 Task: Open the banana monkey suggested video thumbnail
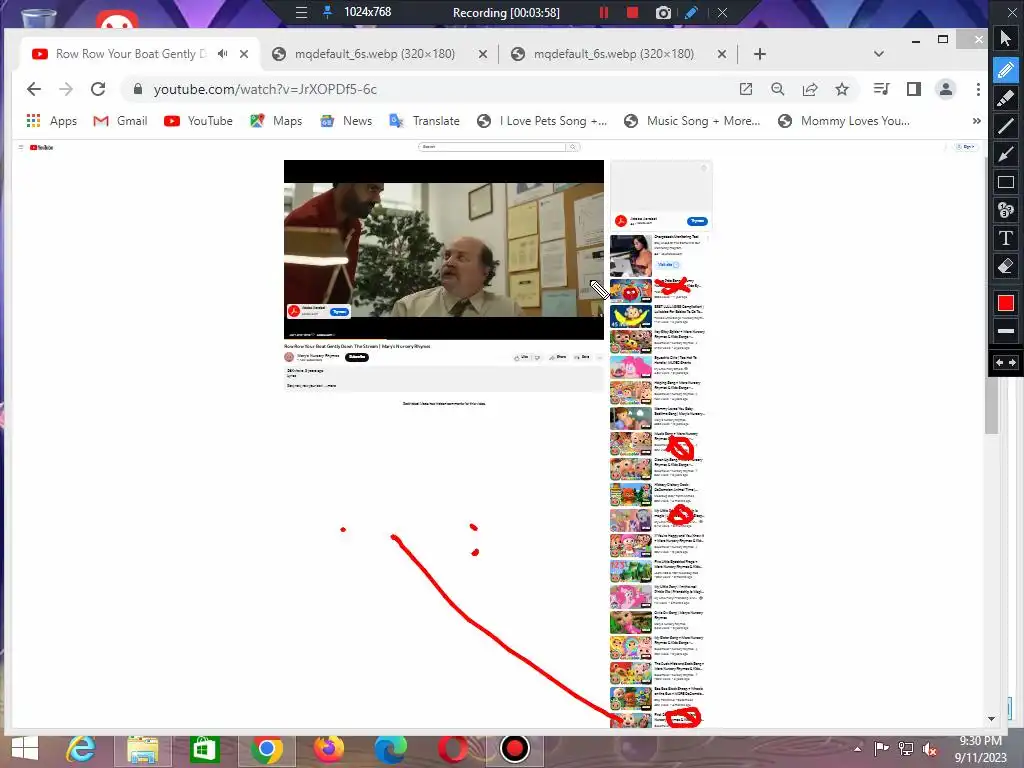click(630, 316)
